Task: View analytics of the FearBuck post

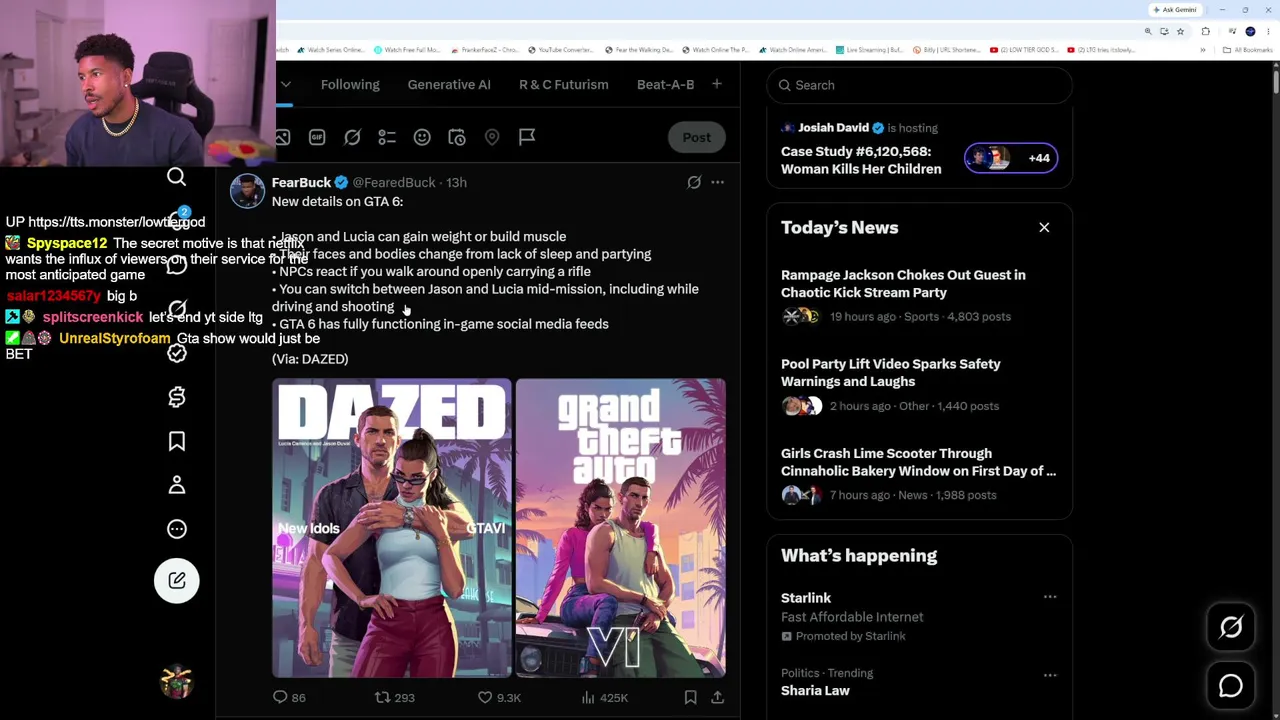Action: [604, 698]
